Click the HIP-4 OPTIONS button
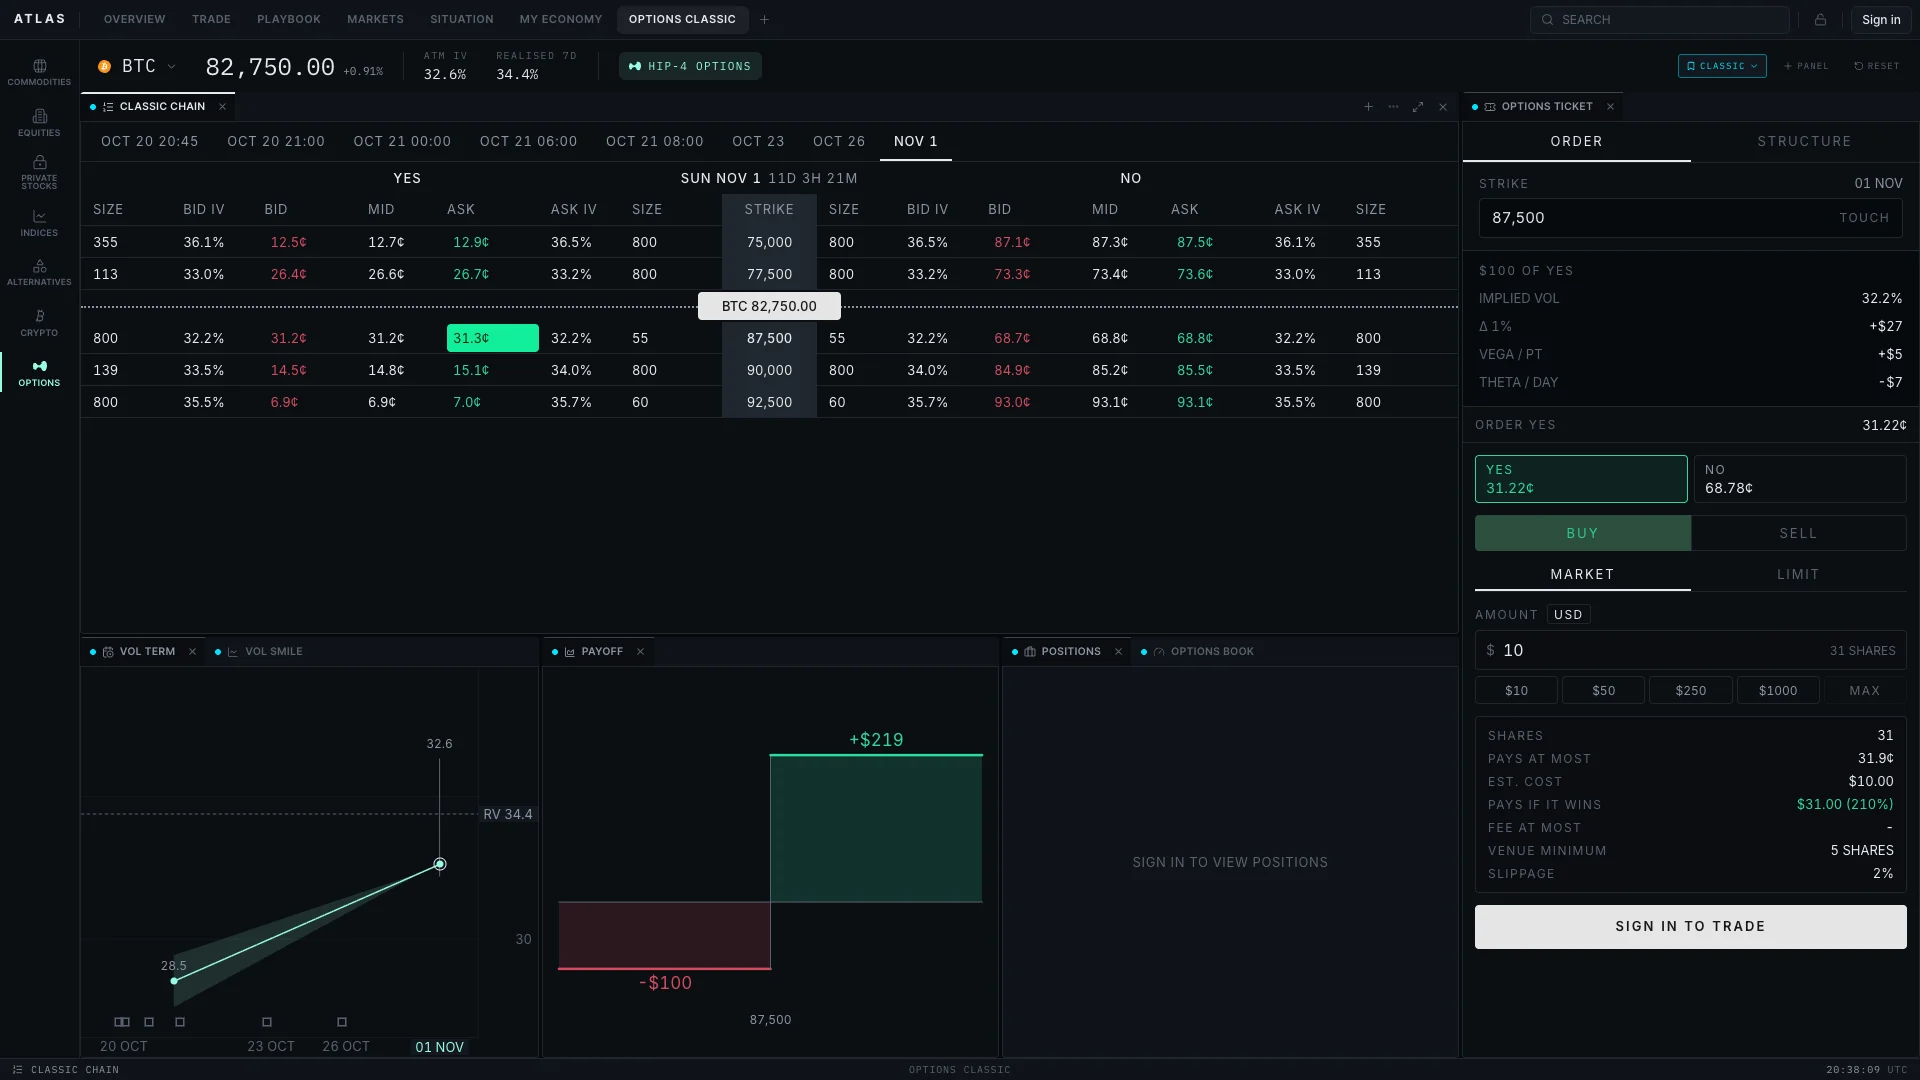 coord(690,66)
